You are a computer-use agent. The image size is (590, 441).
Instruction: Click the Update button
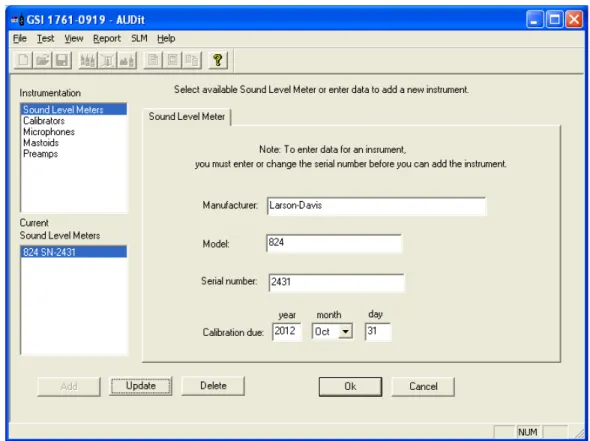coord(141,386)
